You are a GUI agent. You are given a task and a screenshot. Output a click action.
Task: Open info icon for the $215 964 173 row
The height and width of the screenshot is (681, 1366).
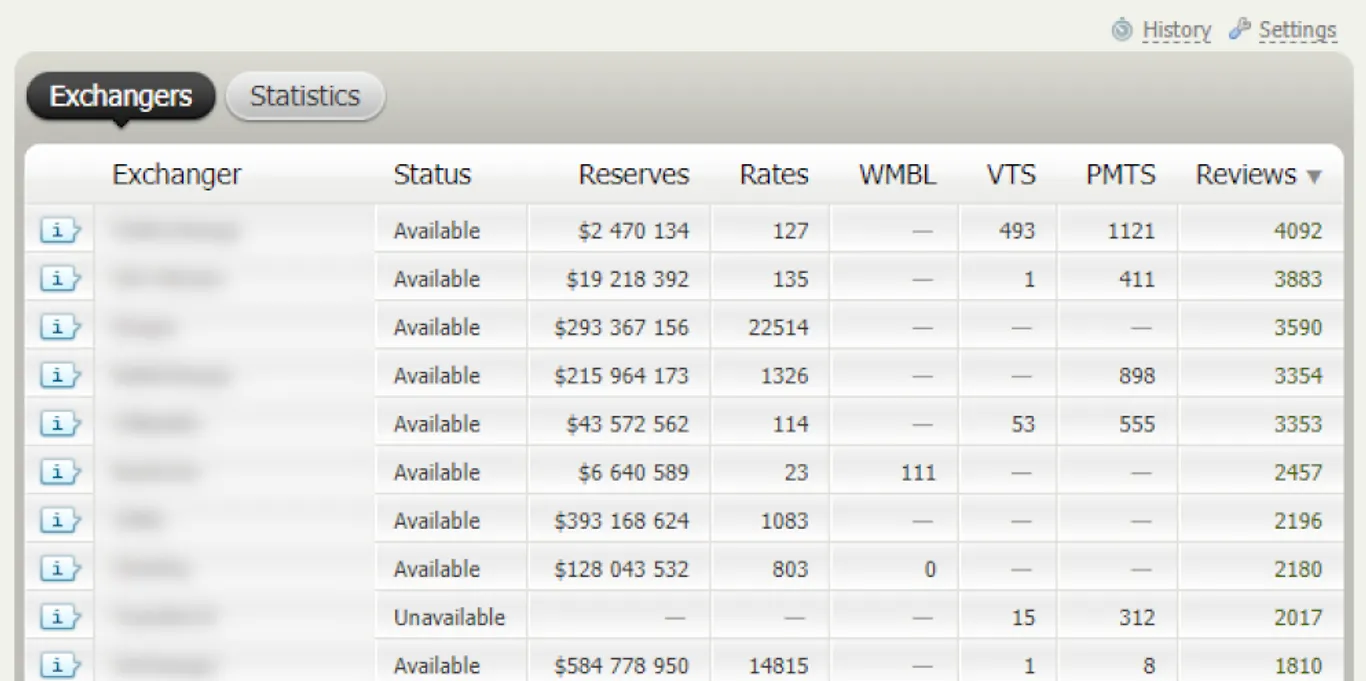click(x=60, y=376)
